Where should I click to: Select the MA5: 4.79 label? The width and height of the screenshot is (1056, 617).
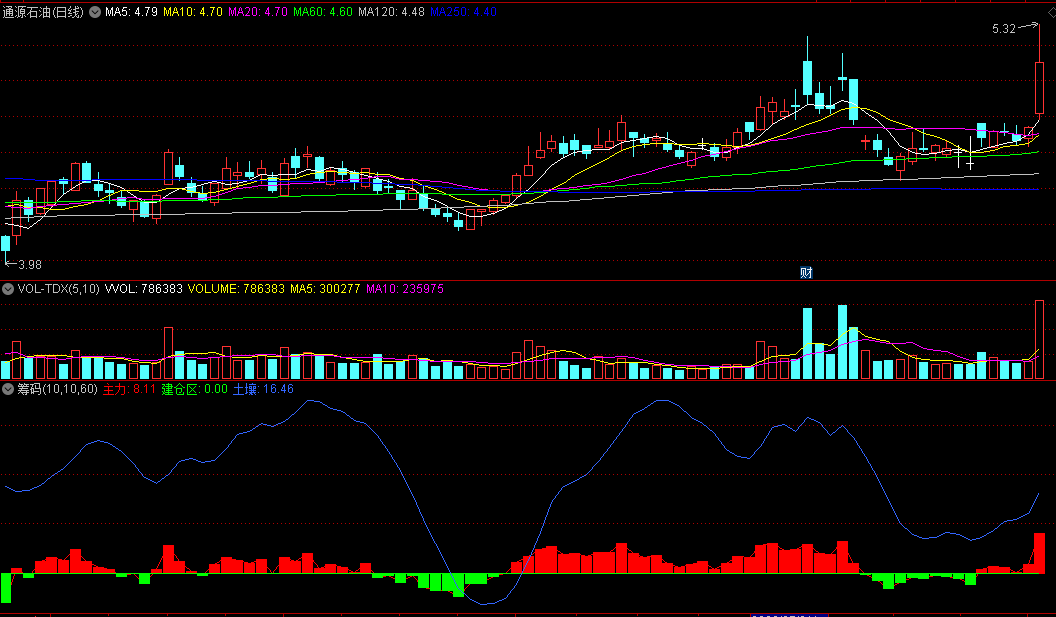131,12
